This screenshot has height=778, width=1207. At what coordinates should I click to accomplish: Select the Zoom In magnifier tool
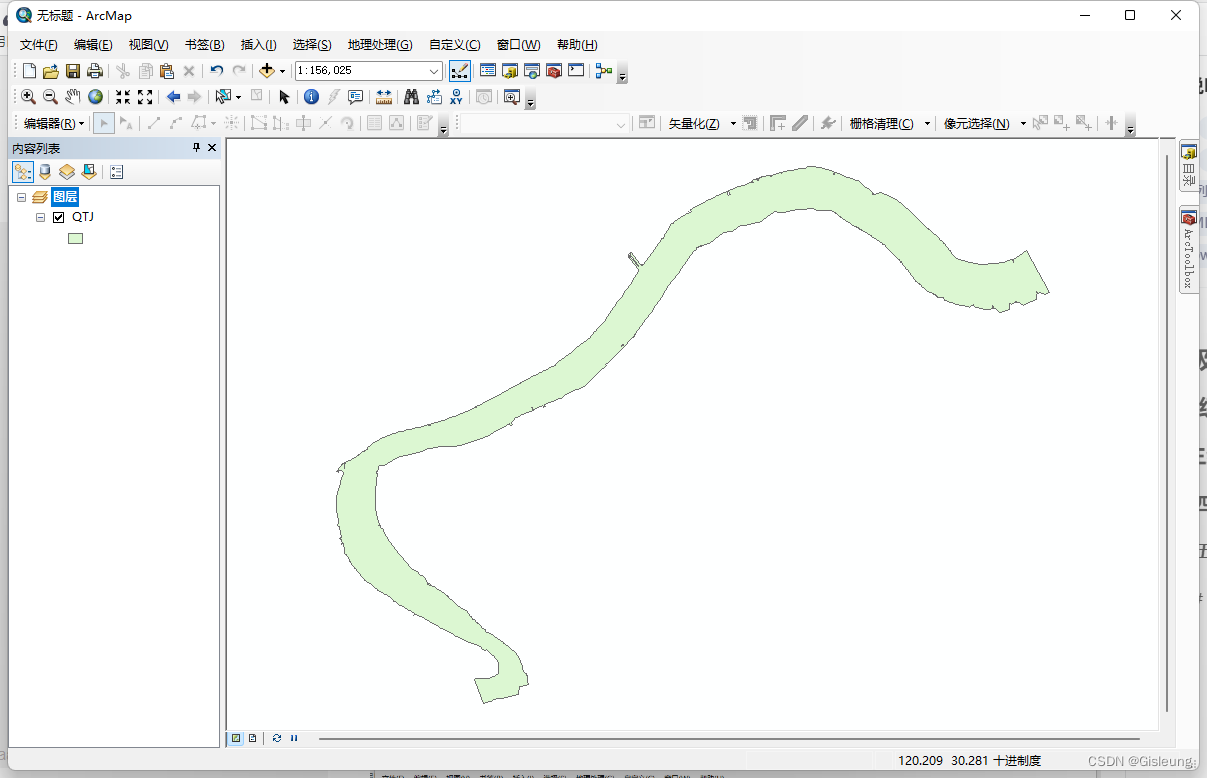28,97
